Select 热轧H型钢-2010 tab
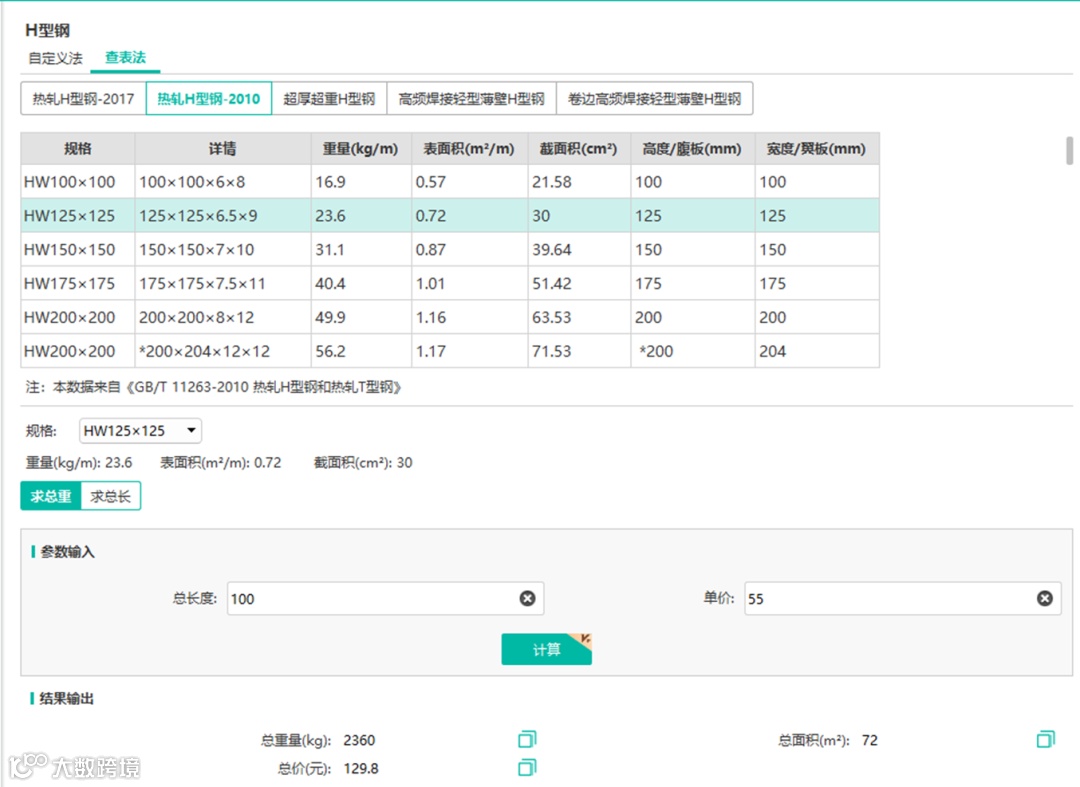This screenshot has height=787, width=1080. [x=209, y=98]
